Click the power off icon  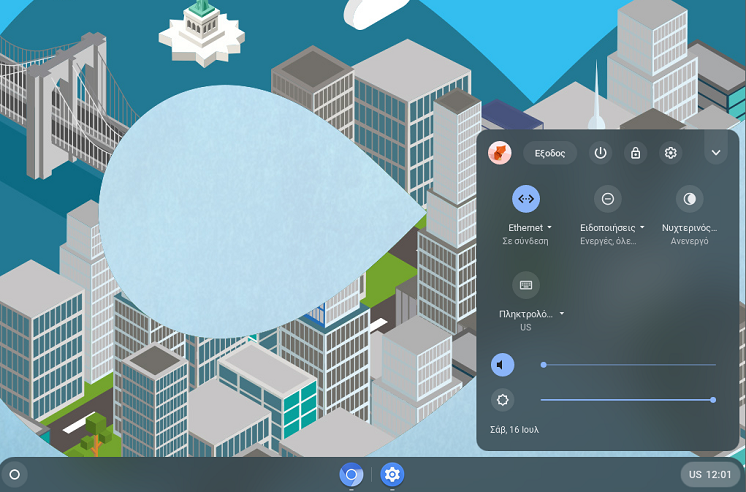(600, 153)
